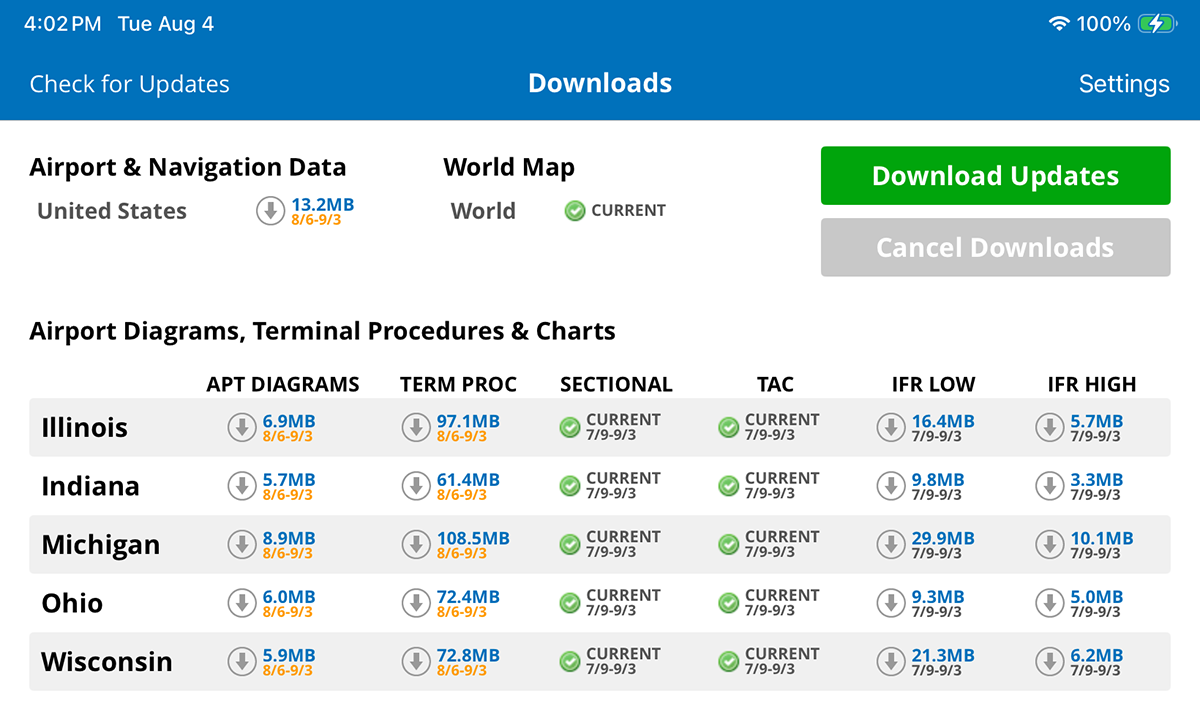Download Illinois APT Diagrams via arrow icon

point(242,428)
